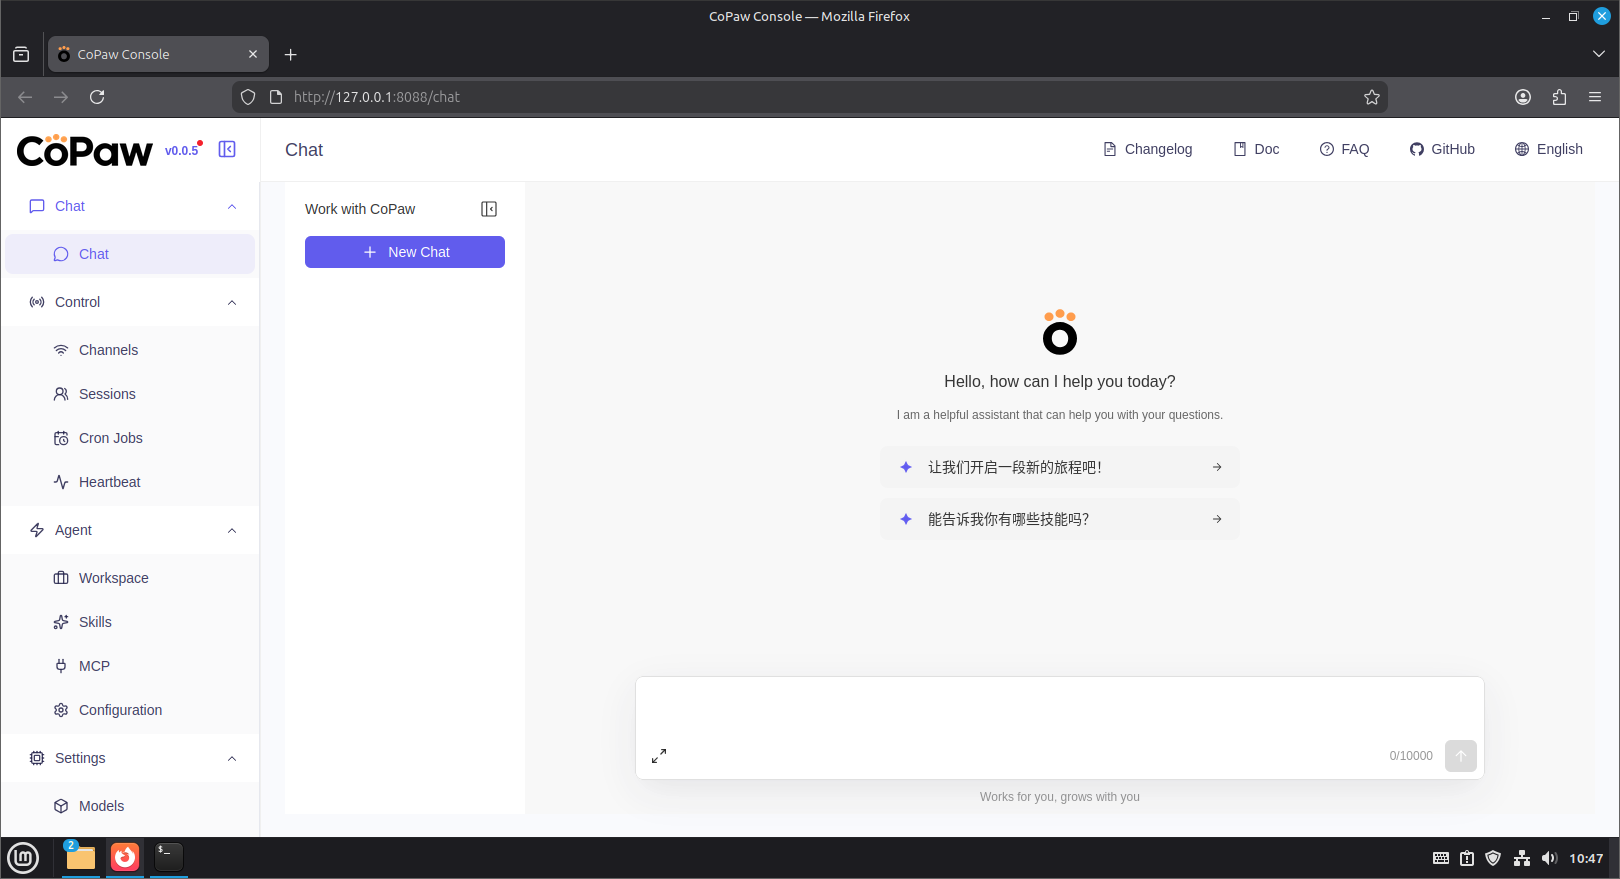Viewport: 1620px width, 879px height.
Task: Open the English language selector
Action: [x=1548, y=149]
